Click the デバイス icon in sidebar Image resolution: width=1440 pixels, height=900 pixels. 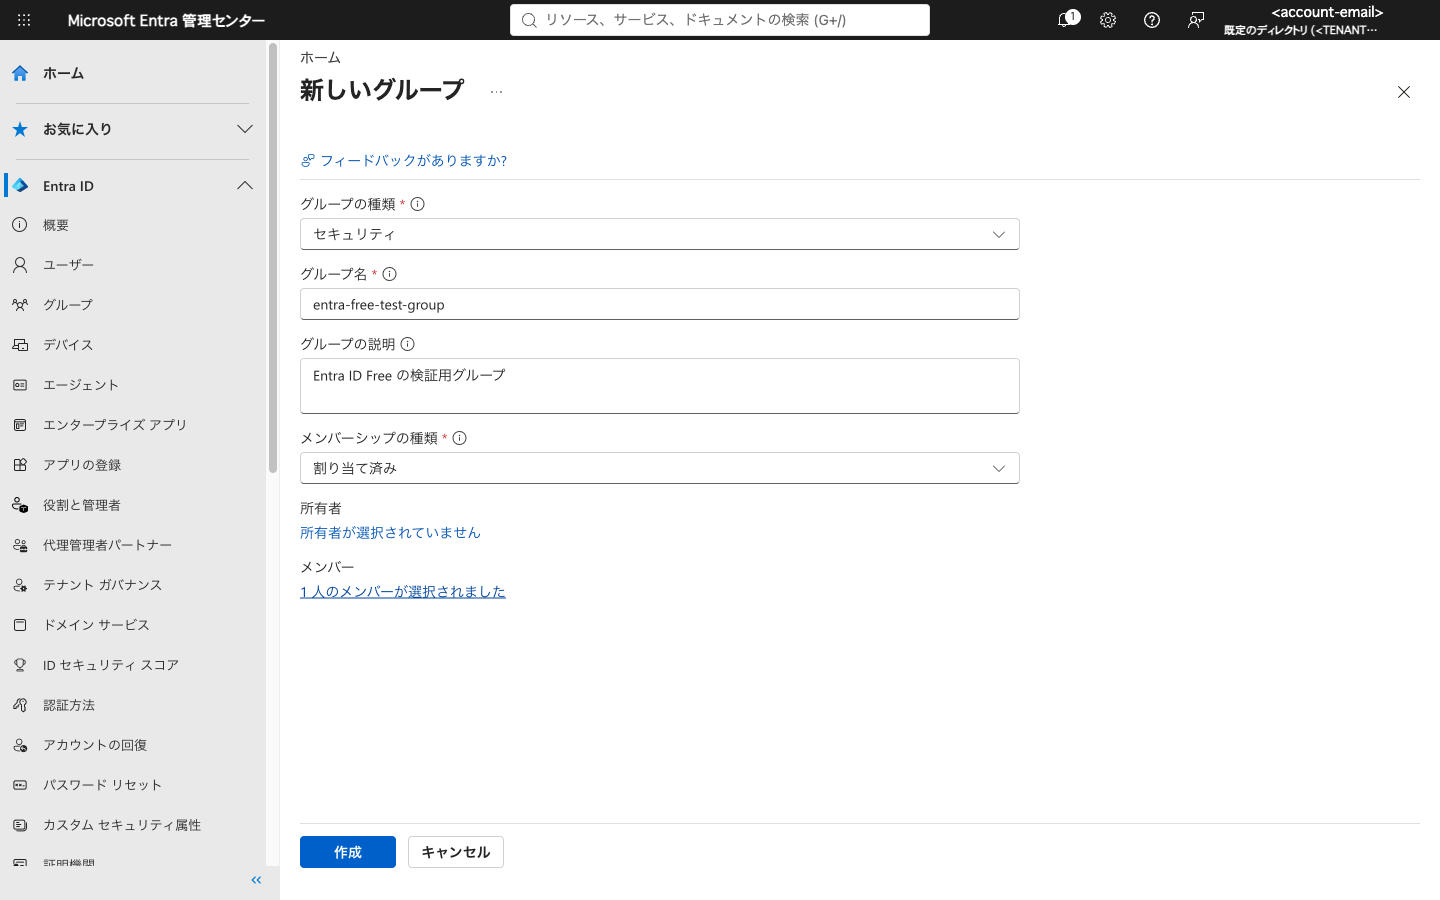click(x=20, y=345)
